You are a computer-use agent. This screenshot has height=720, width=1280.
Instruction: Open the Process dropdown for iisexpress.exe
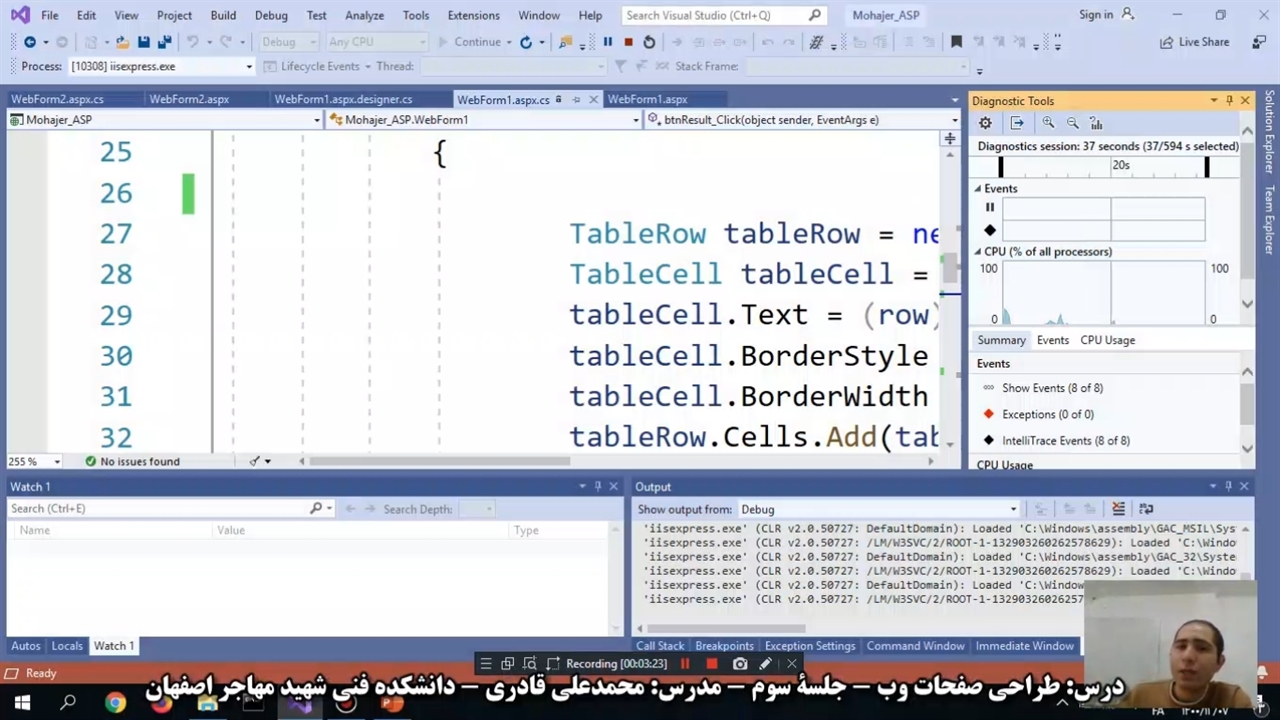click(249, 67)
